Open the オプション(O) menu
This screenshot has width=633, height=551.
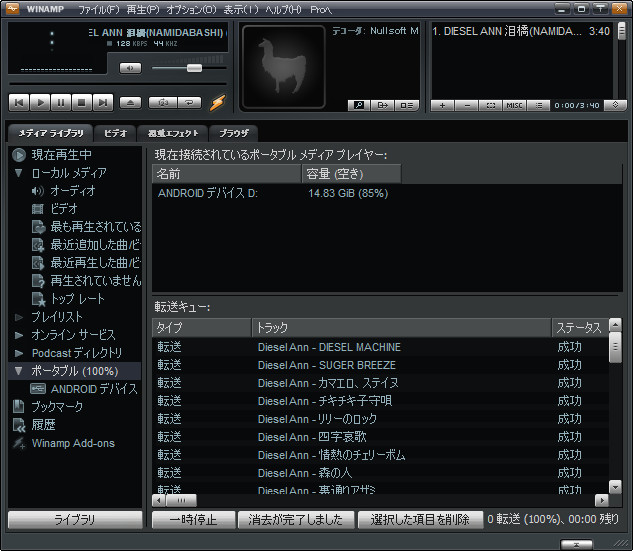click(191, 9)
